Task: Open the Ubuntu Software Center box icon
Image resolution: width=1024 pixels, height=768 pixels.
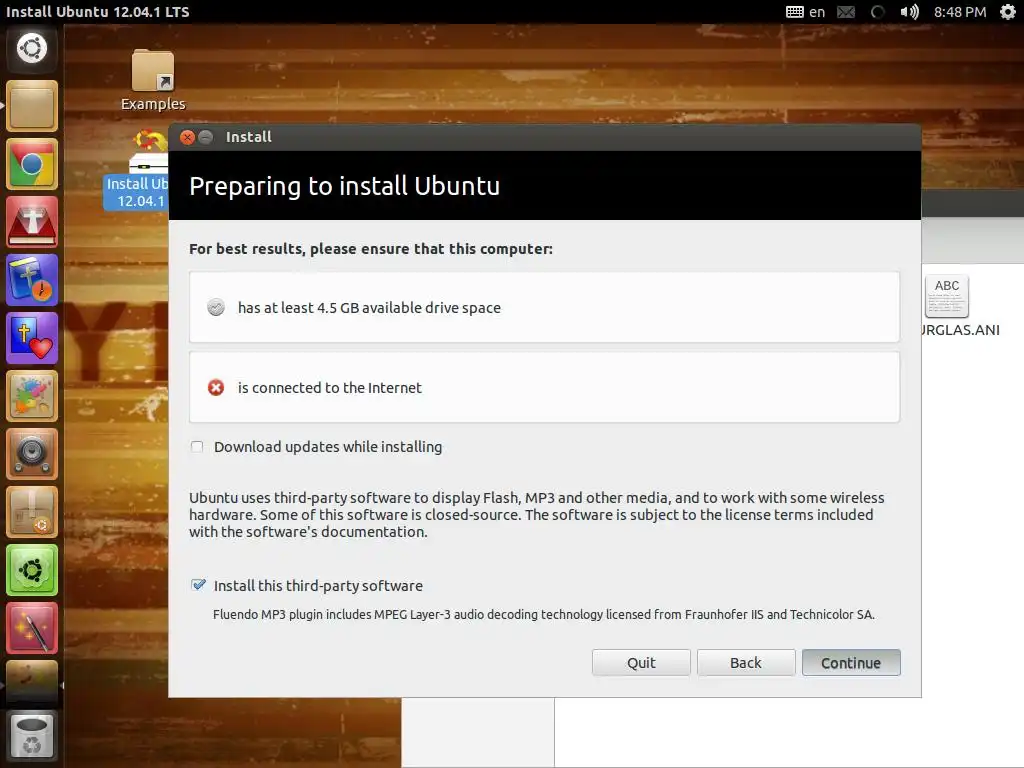Action: (x=31, y=512)
